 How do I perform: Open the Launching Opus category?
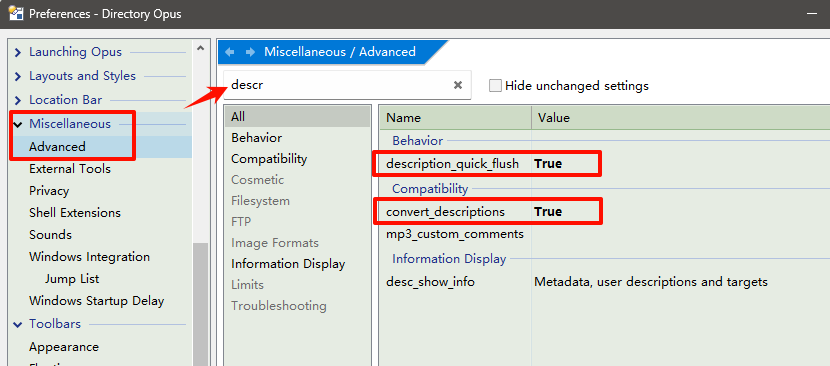75,52
